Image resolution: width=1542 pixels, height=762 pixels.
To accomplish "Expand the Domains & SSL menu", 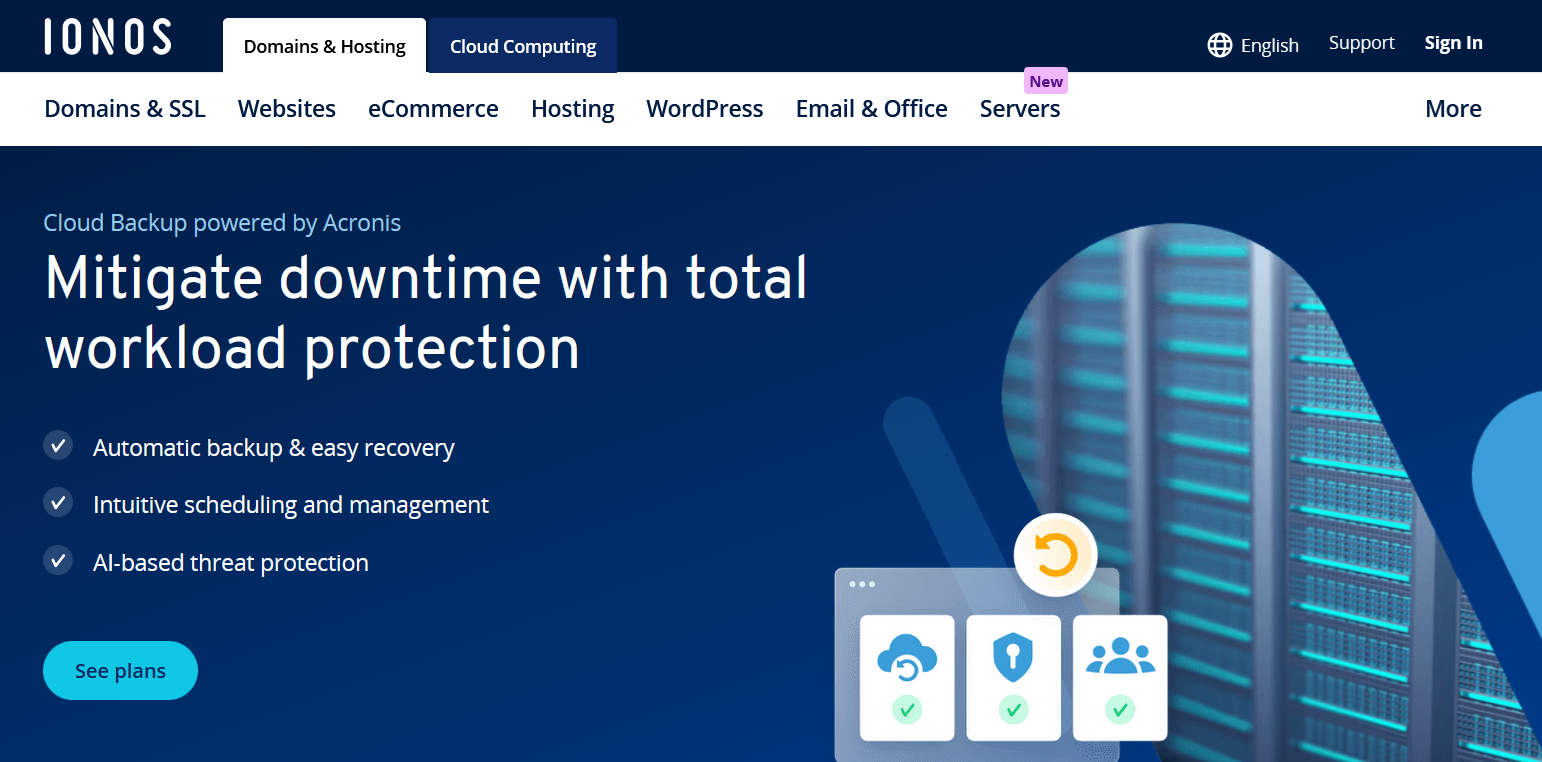I will [x=125, y=109].
